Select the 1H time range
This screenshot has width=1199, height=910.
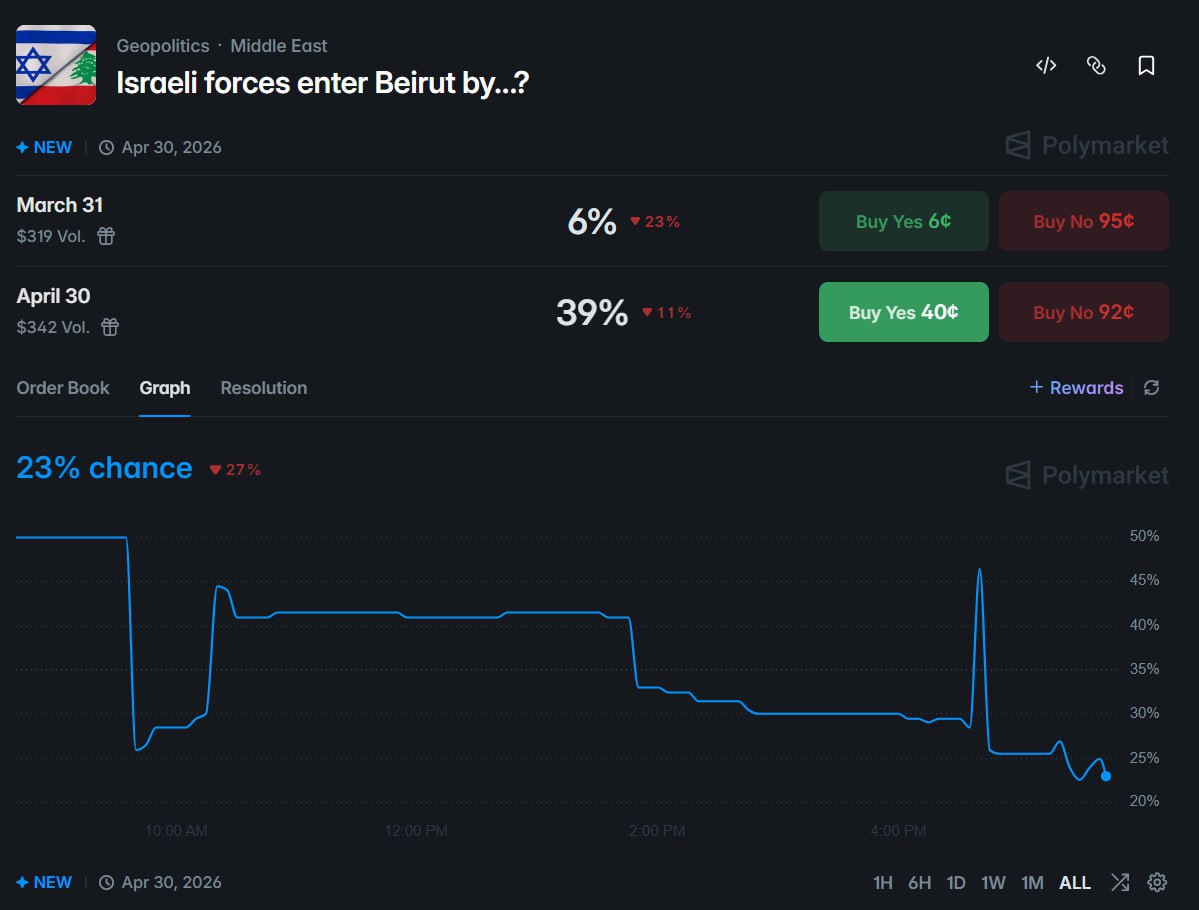[x=883, y=883]
